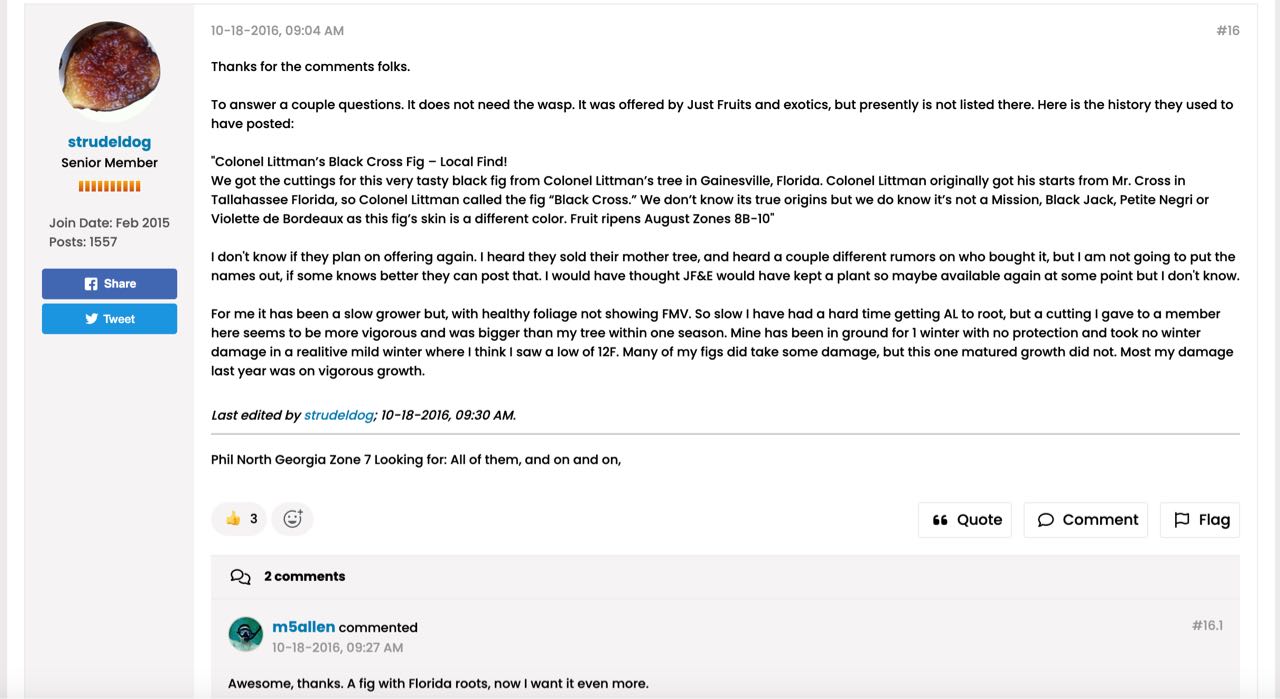Open m5allen's profile link

coord(303,627)
